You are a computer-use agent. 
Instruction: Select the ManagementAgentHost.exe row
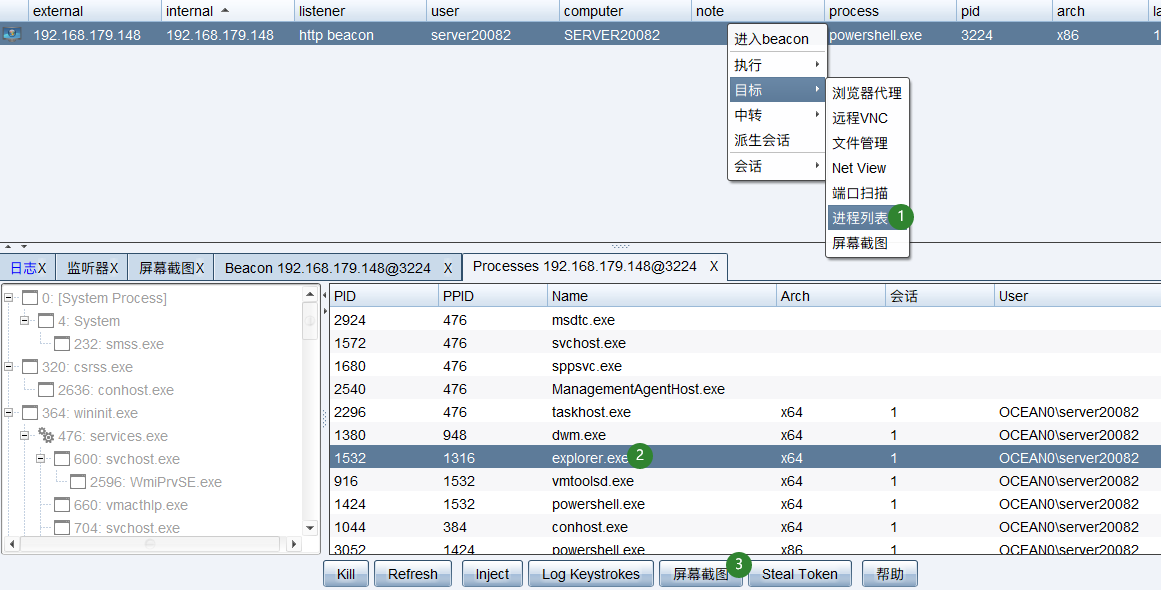745,389
